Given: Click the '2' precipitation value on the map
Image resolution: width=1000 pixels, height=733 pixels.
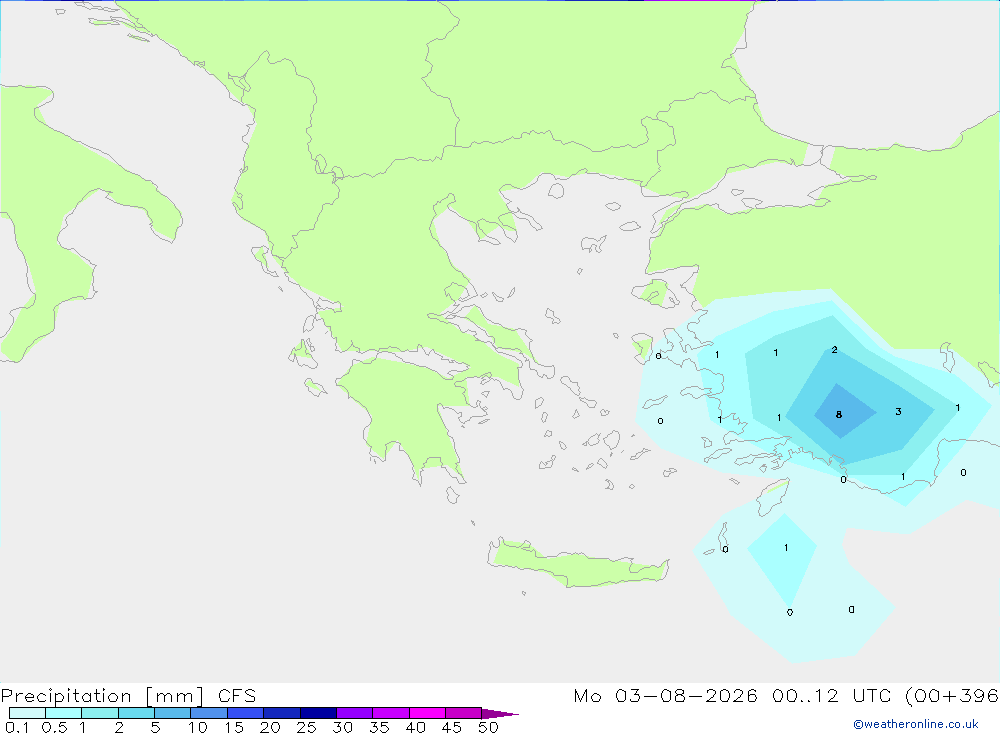Looking at the screenshot, I should pyautogui.click(x=834, y=350).
